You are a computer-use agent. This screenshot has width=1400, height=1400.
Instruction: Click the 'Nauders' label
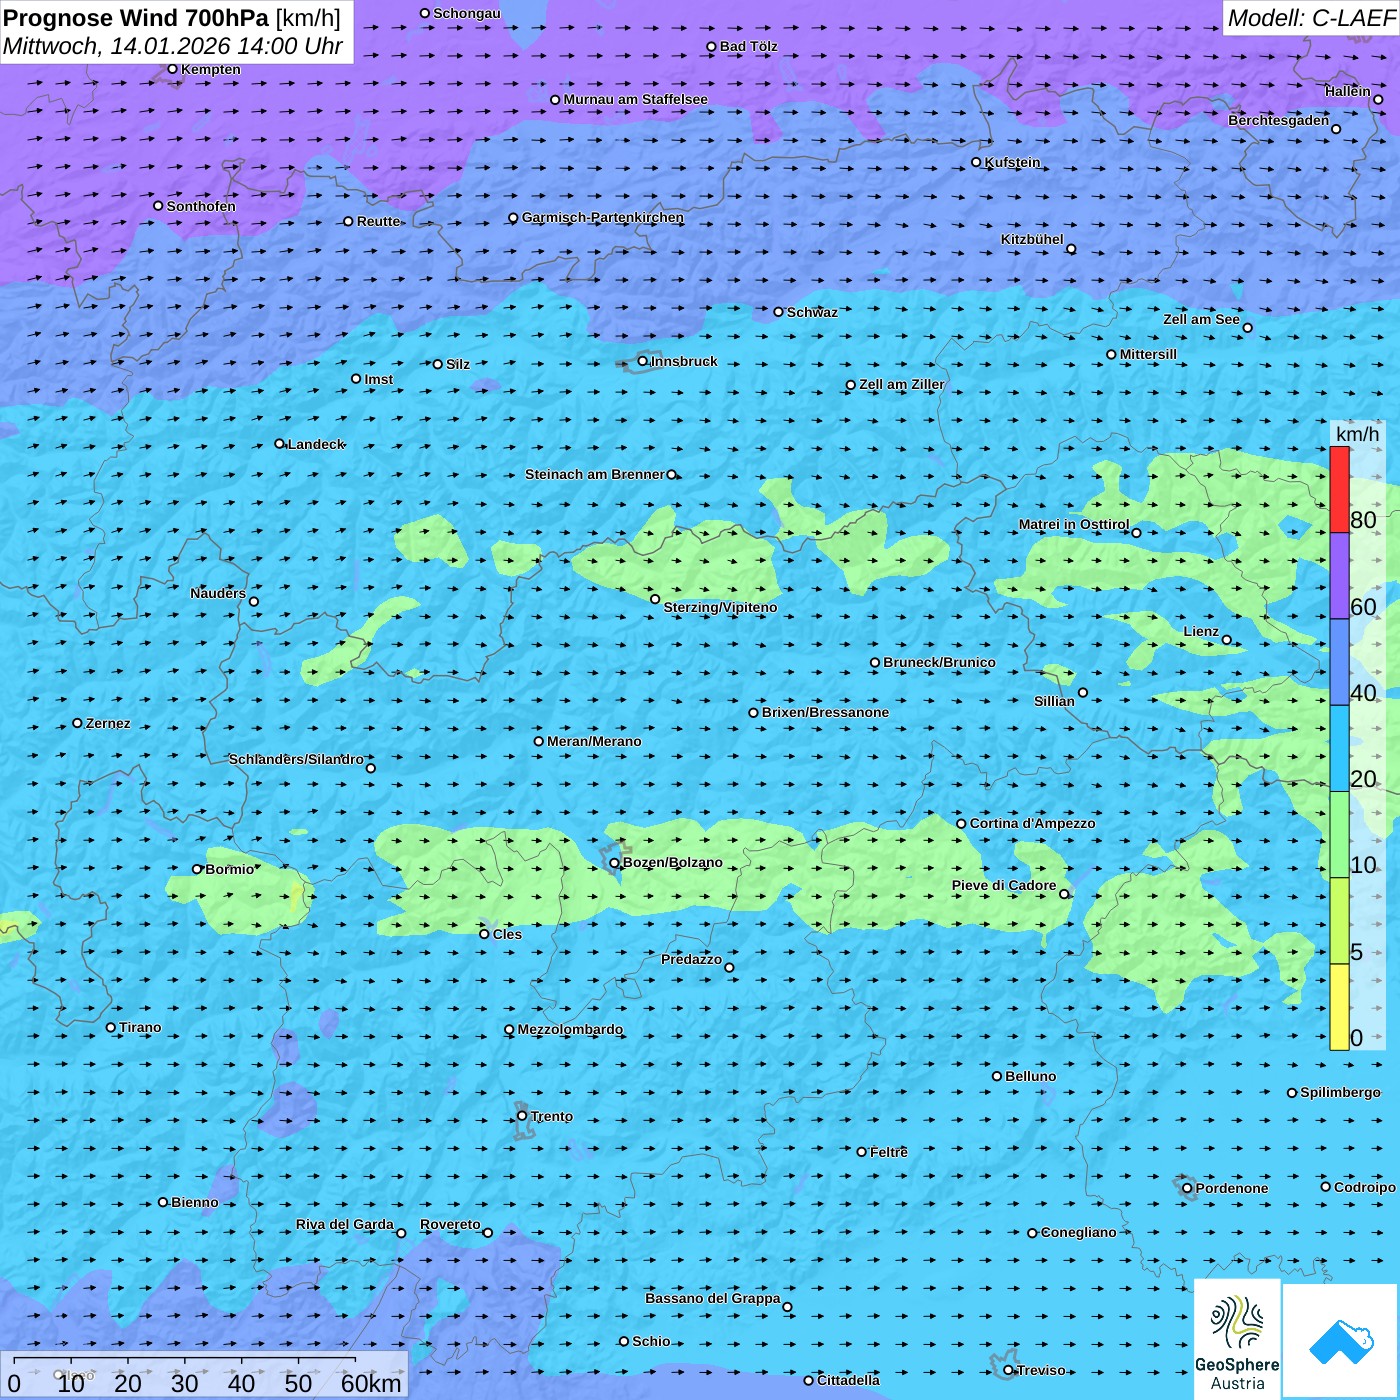pos(218,593)
